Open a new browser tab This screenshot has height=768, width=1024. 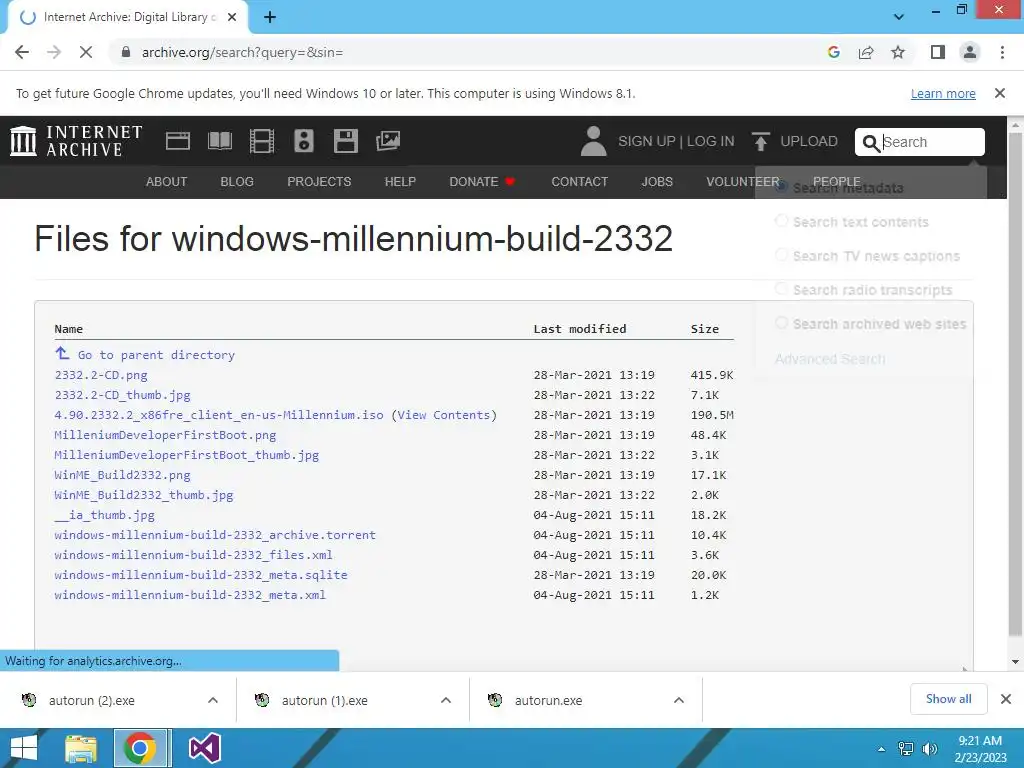[270, 17]
